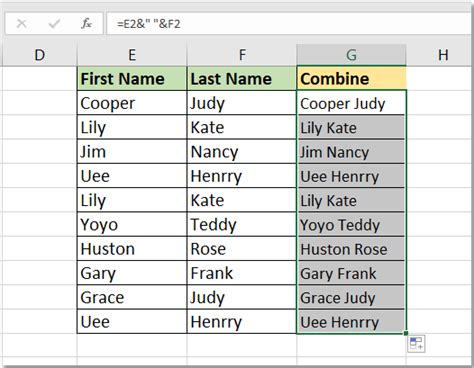474x368 pixels.
Task: Select the Combine header cell
Action: pyautogui.click(x=351, y=79)
